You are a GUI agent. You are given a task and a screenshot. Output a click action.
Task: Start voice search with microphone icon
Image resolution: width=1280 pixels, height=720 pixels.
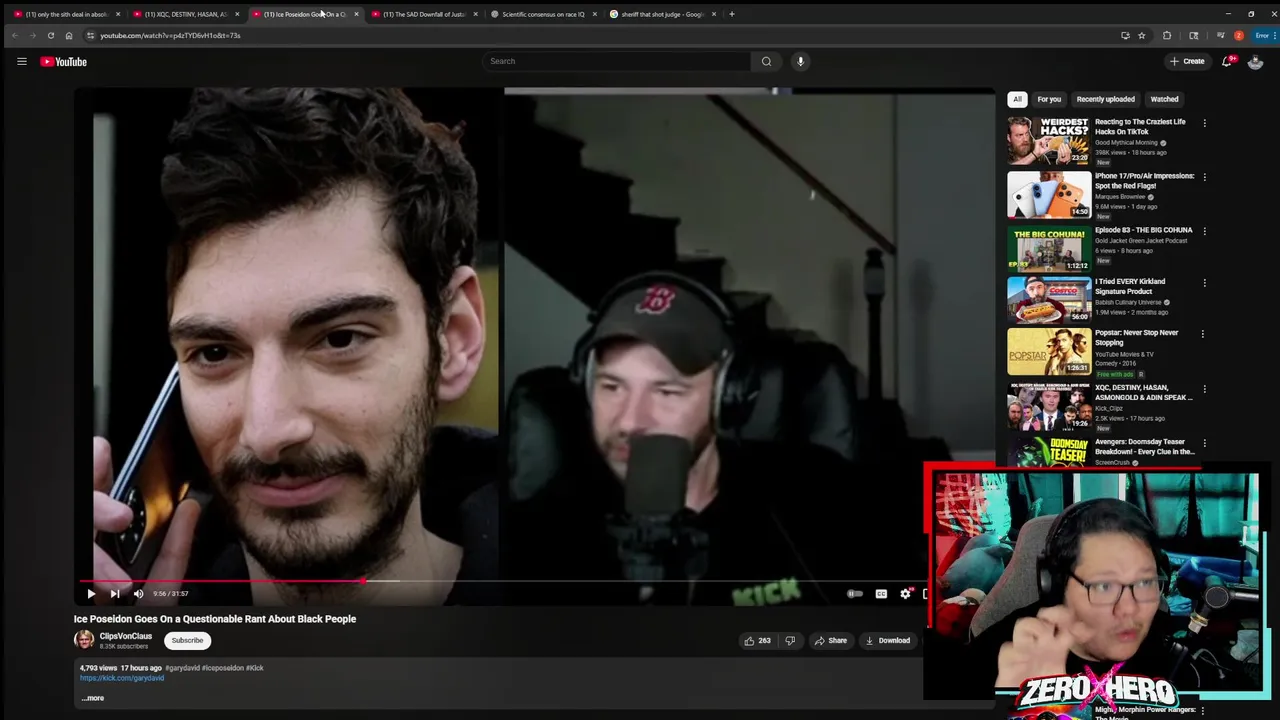tap(800, 61)
